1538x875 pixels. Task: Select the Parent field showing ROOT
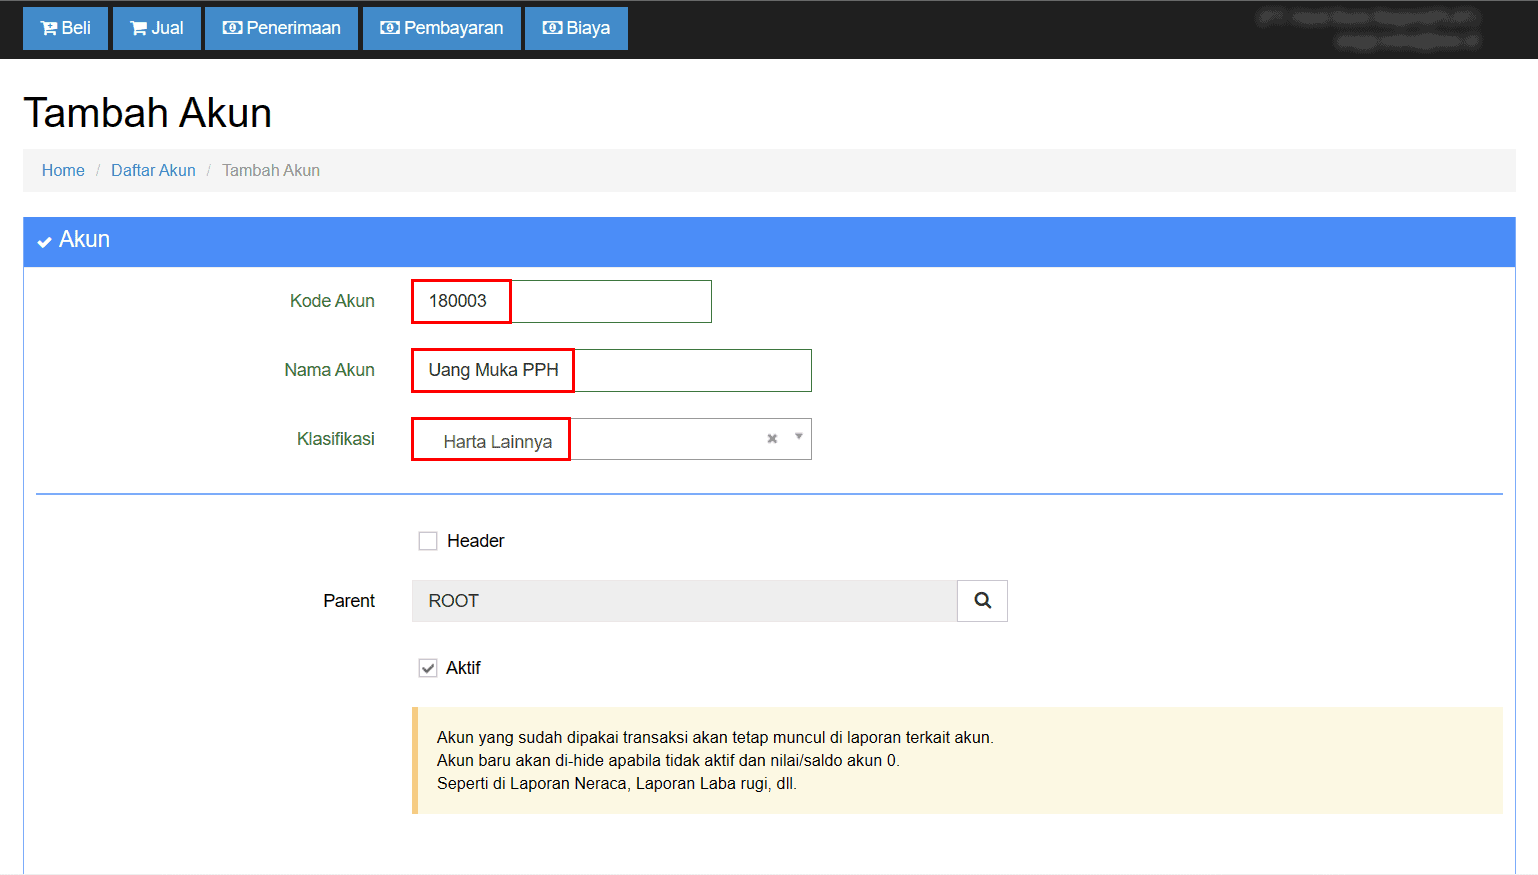pos(684,601)
